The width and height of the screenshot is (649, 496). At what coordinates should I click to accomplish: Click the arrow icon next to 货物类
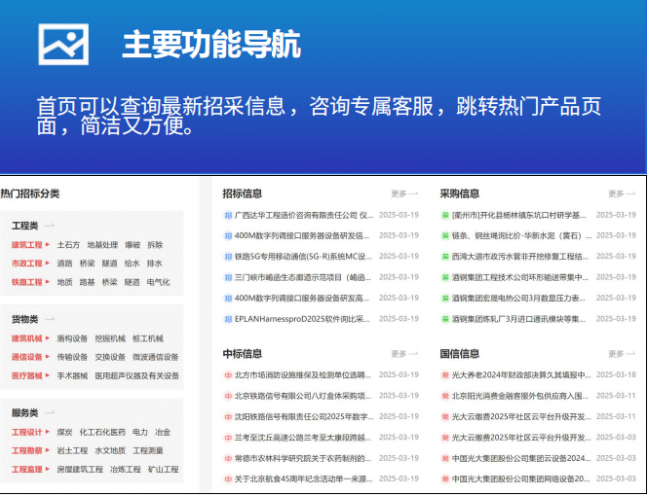(x=50, y=319)
